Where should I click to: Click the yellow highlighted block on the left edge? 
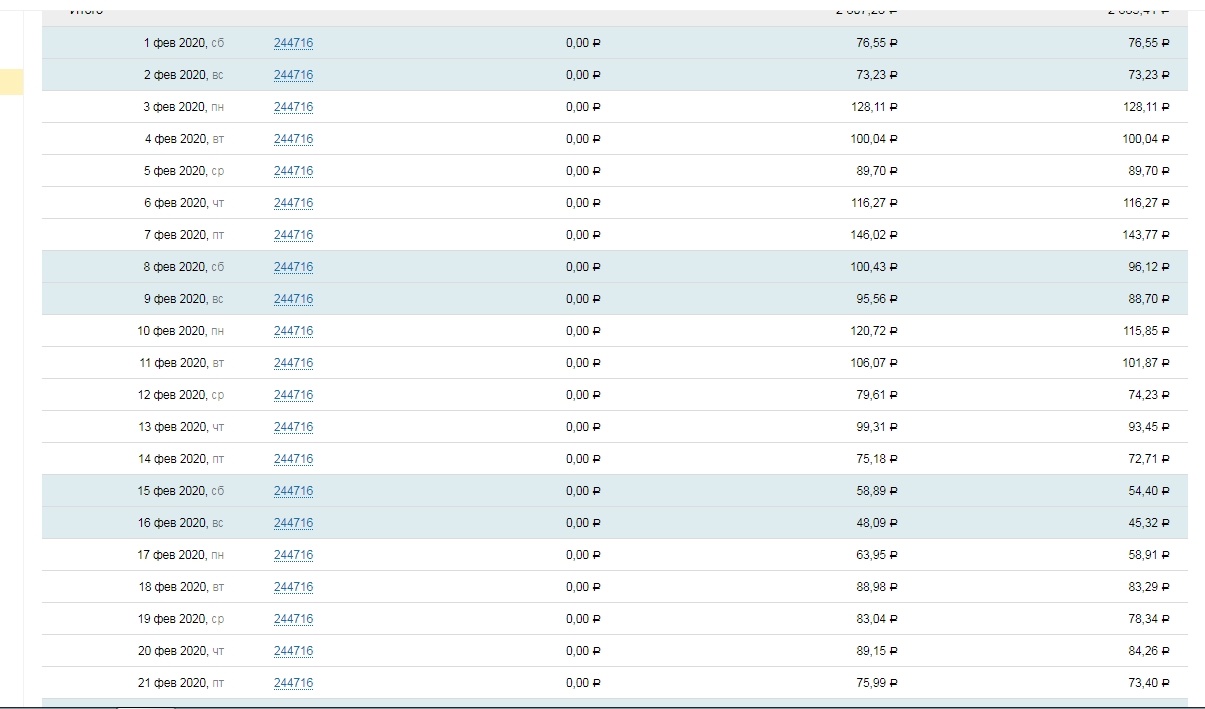click(11, 82)
